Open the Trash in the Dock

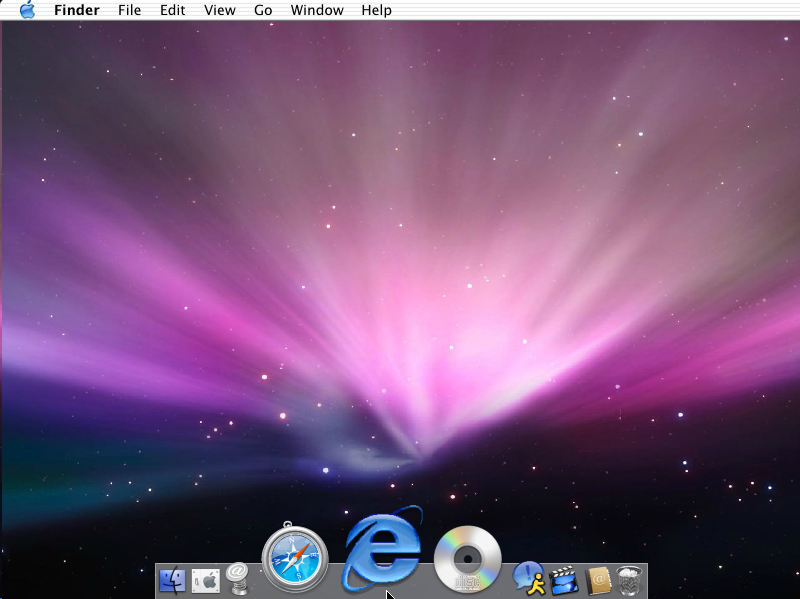click(x=630, y=580)
